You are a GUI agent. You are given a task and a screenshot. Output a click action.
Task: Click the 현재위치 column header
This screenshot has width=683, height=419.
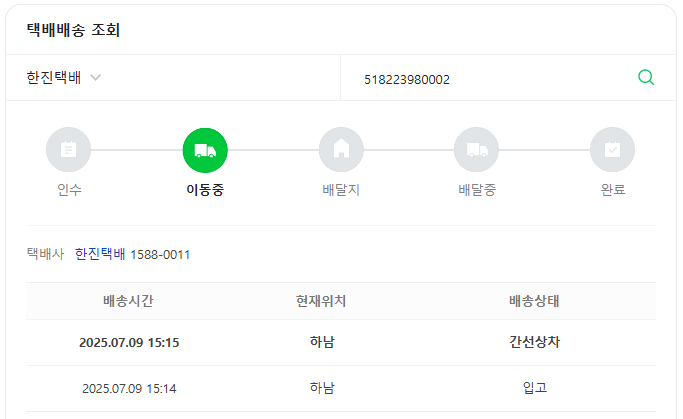(x=321, y=301)
